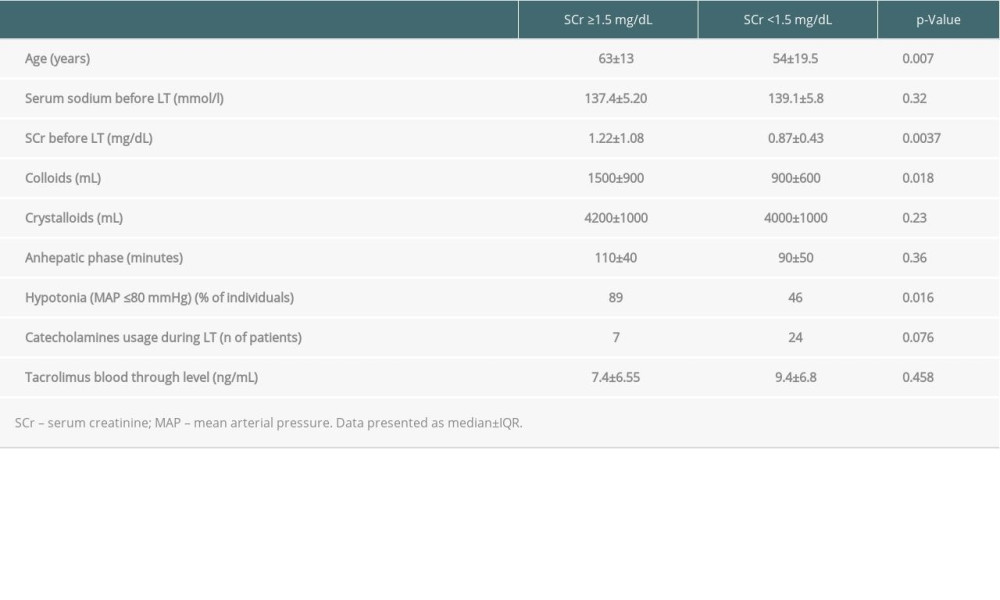The width and height of the screenshot is (1000, 600).
Task: Click the value '89' in Hypotonia row
Action: [x=616, y=298]
